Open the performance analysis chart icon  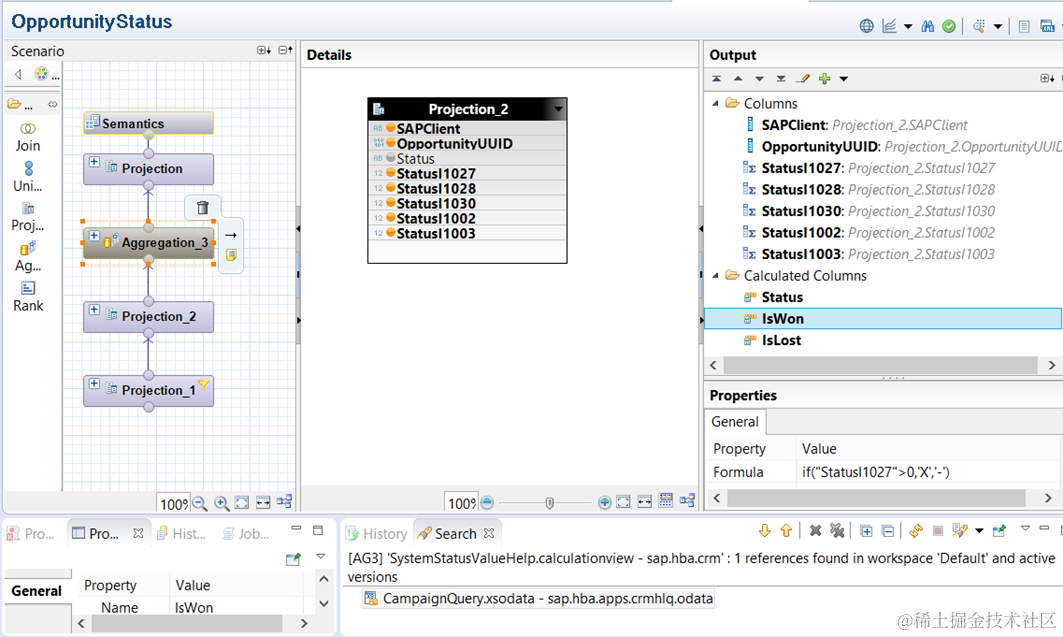point(889,26)
